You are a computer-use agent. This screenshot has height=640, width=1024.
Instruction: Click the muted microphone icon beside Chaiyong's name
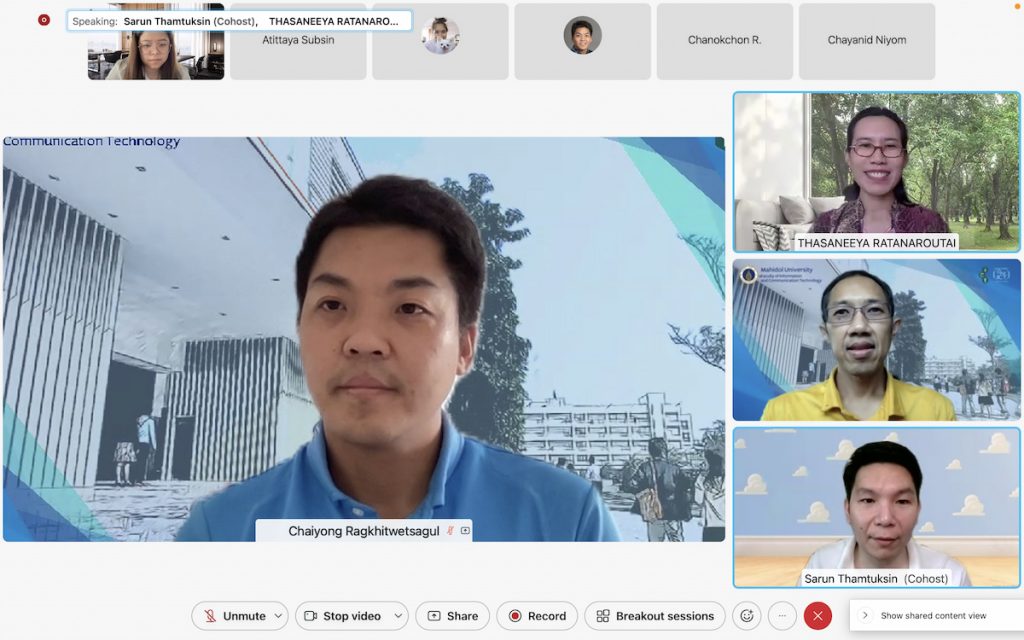pyautogui.click(x=450, y=531)
